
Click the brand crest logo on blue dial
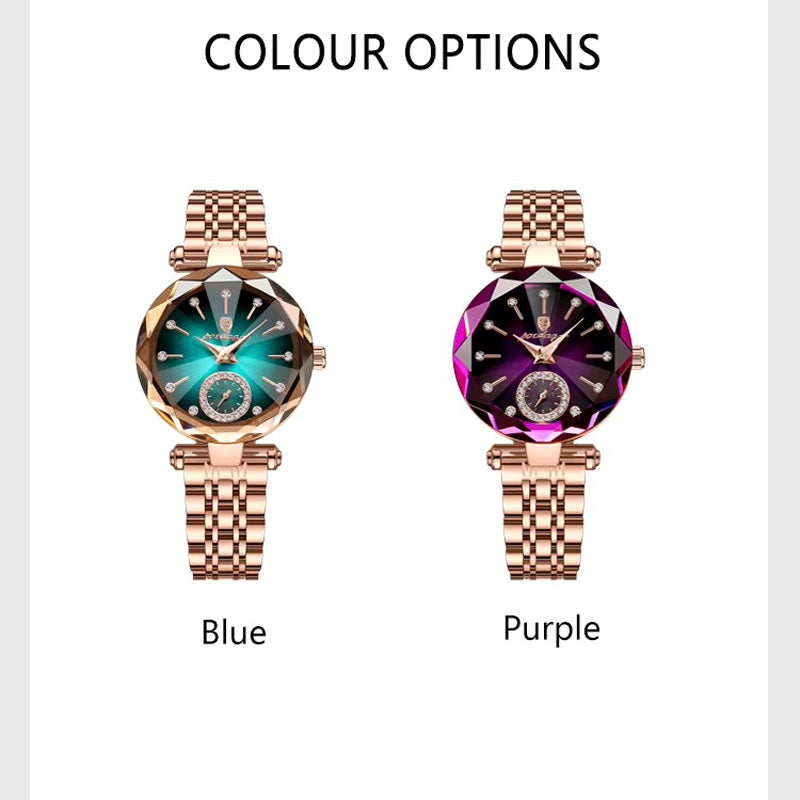click(x=226, y=322)
